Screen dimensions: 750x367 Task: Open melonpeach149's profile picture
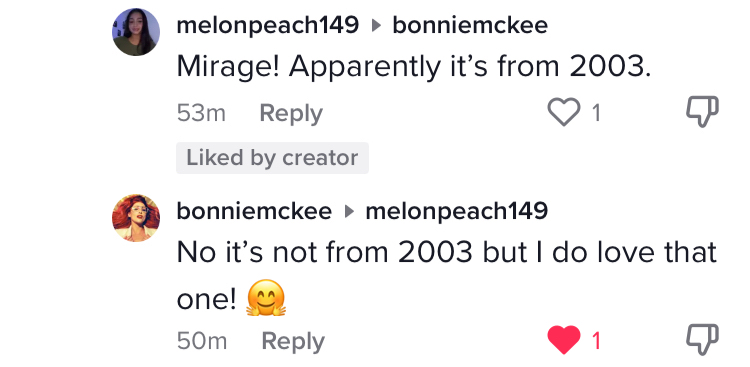tap(136, 32)
